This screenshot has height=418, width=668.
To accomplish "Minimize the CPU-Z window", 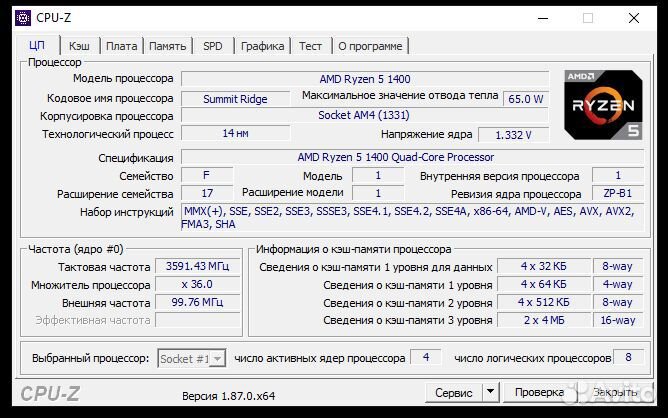I will (543, 18).
